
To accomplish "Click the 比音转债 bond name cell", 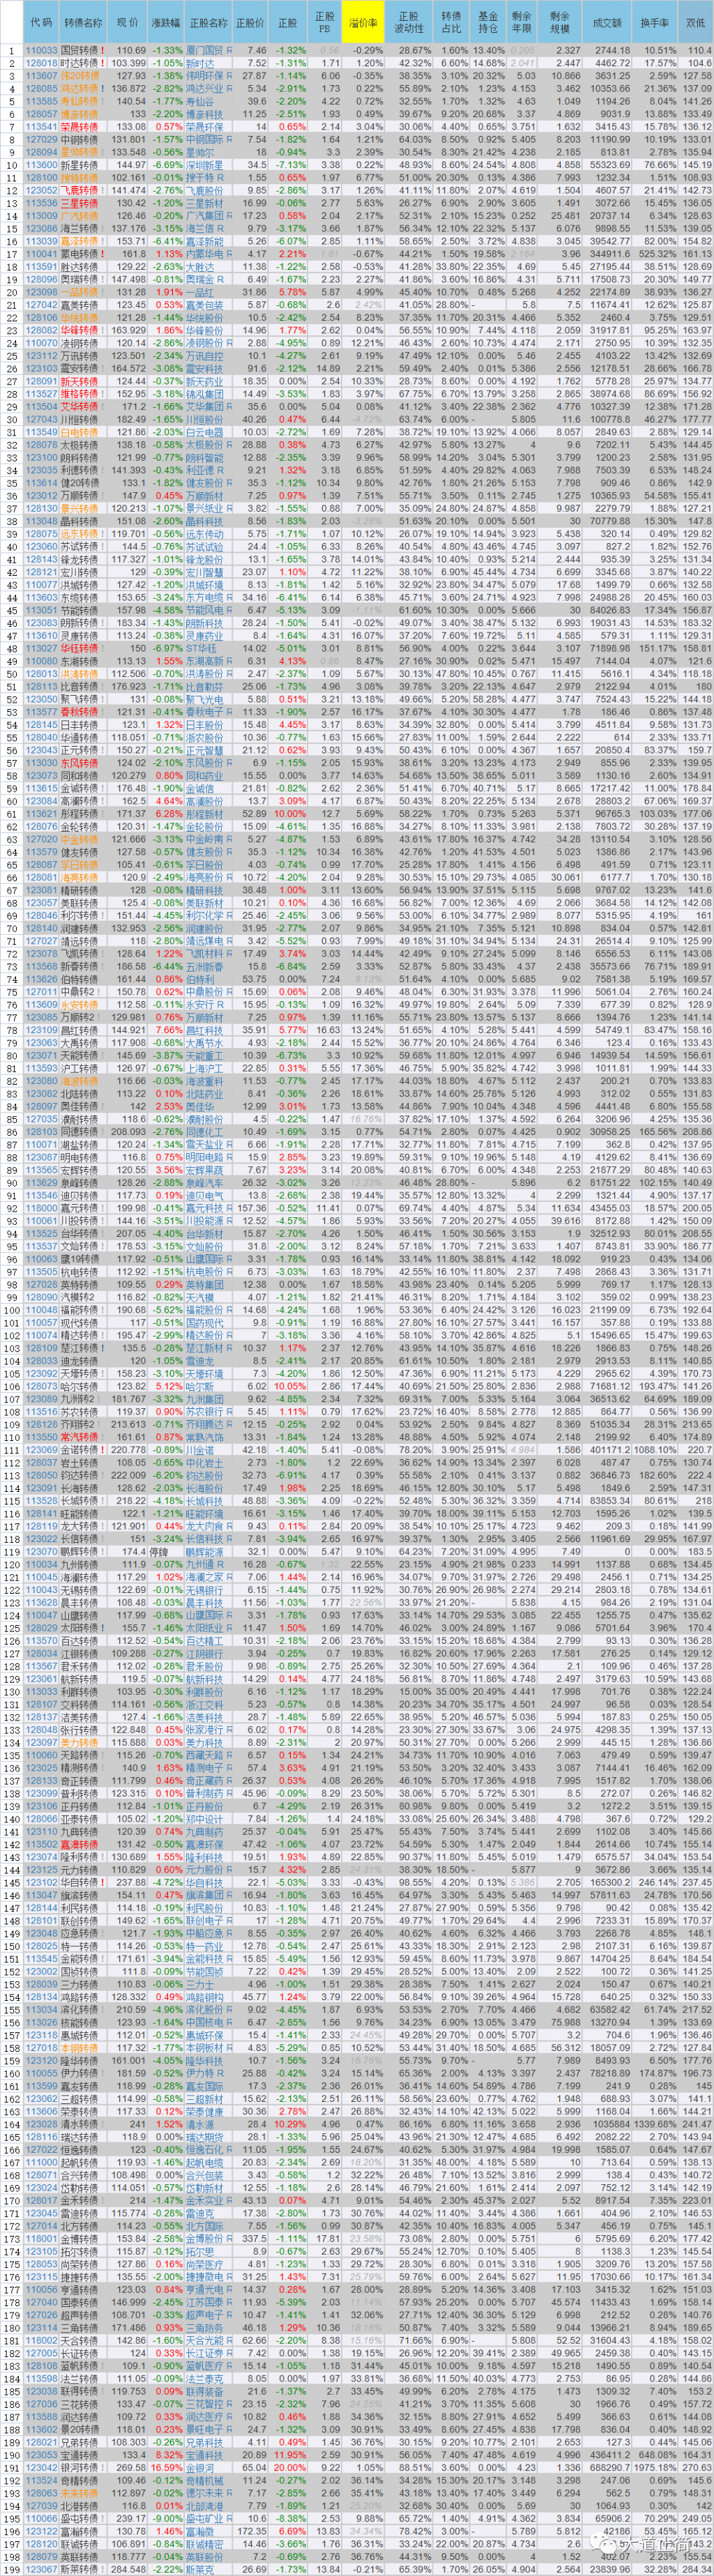I will (83, 687).
